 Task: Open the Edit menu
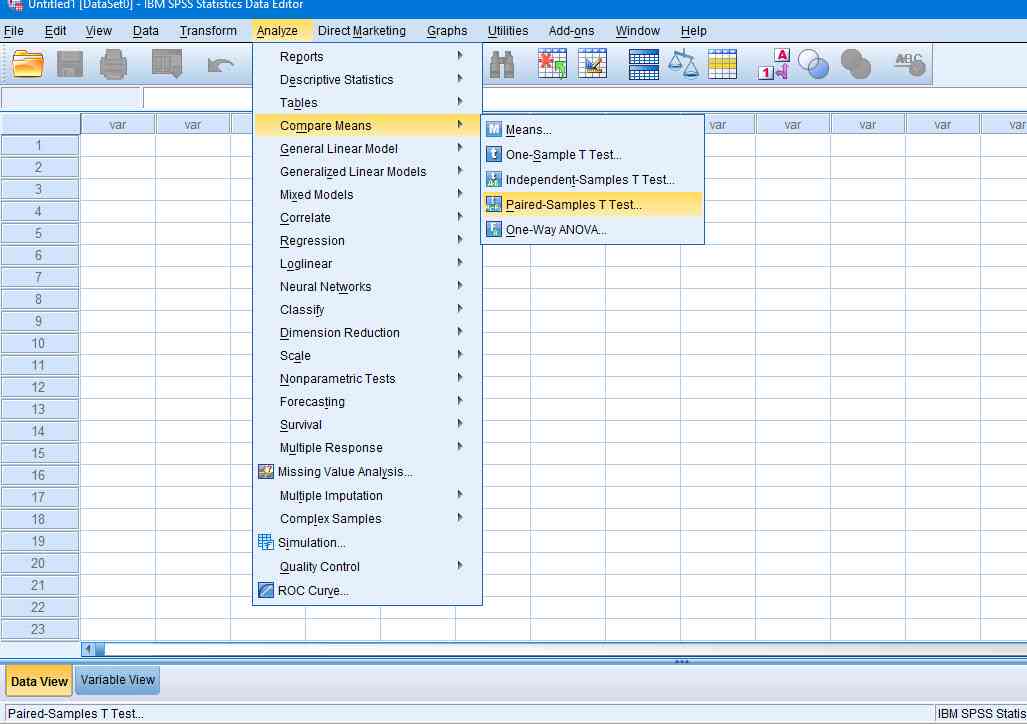[x=55, y=31]
